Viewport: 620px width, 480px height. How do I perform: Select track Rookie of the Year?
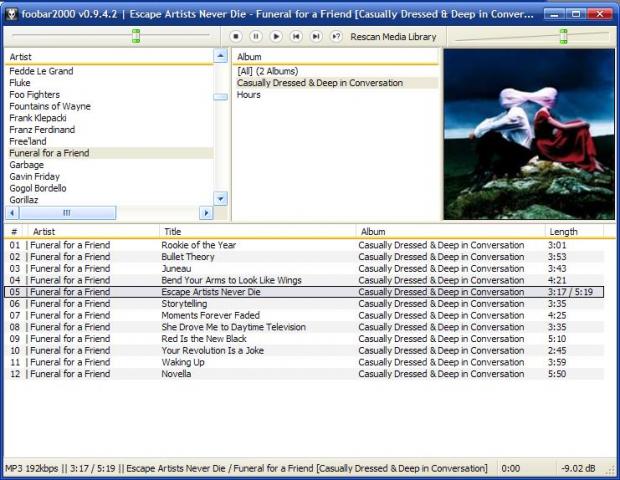304,245
